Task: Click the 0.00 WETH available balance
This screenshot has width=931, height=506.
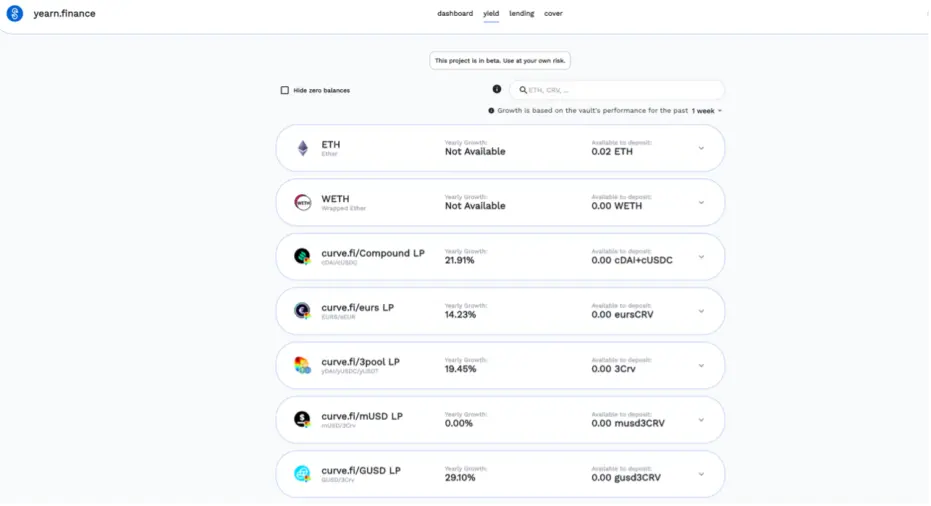Action: coord(616,206)
